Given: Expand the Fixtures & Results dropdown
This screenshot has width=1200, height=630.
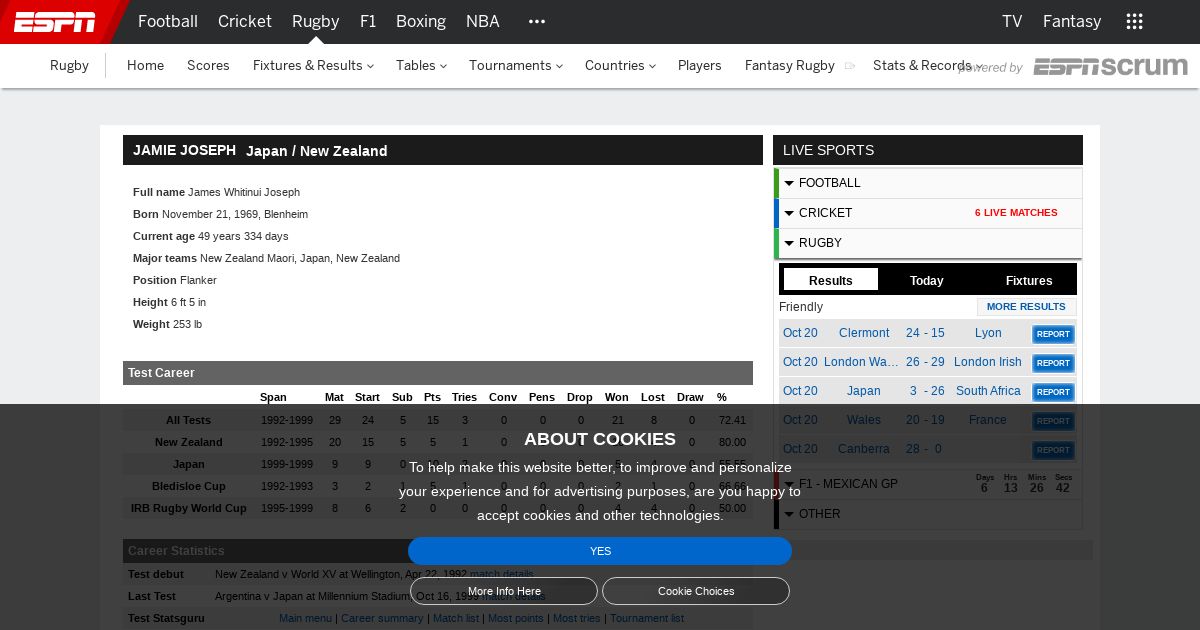Looking at the screenshot, I should click(313, 65).
